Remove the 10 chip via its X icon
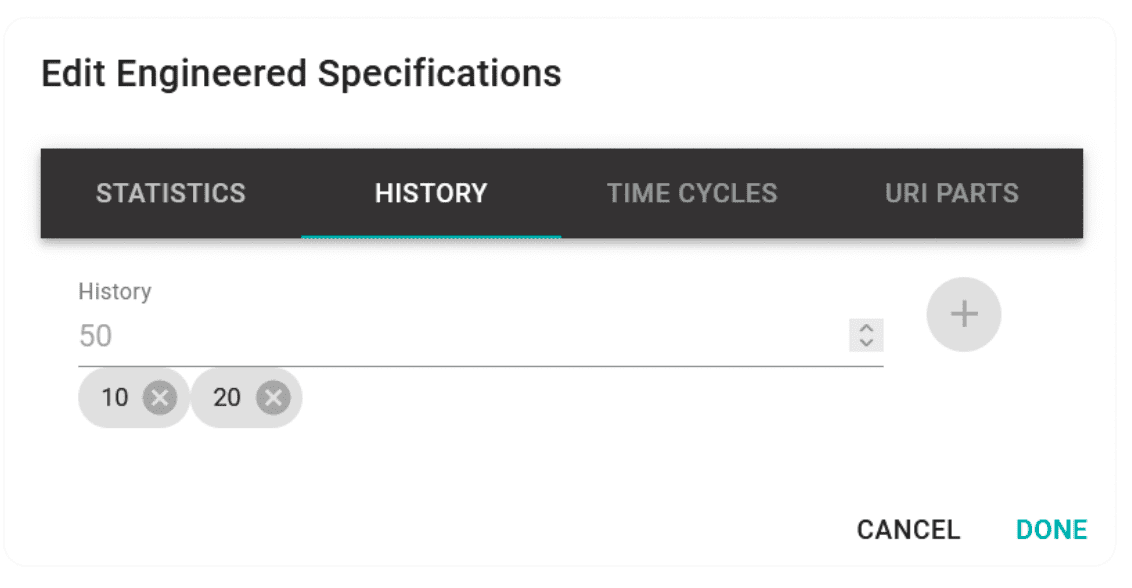This screenshot has height=588, width=1132. pyautogui.click(x=160, y=398)
